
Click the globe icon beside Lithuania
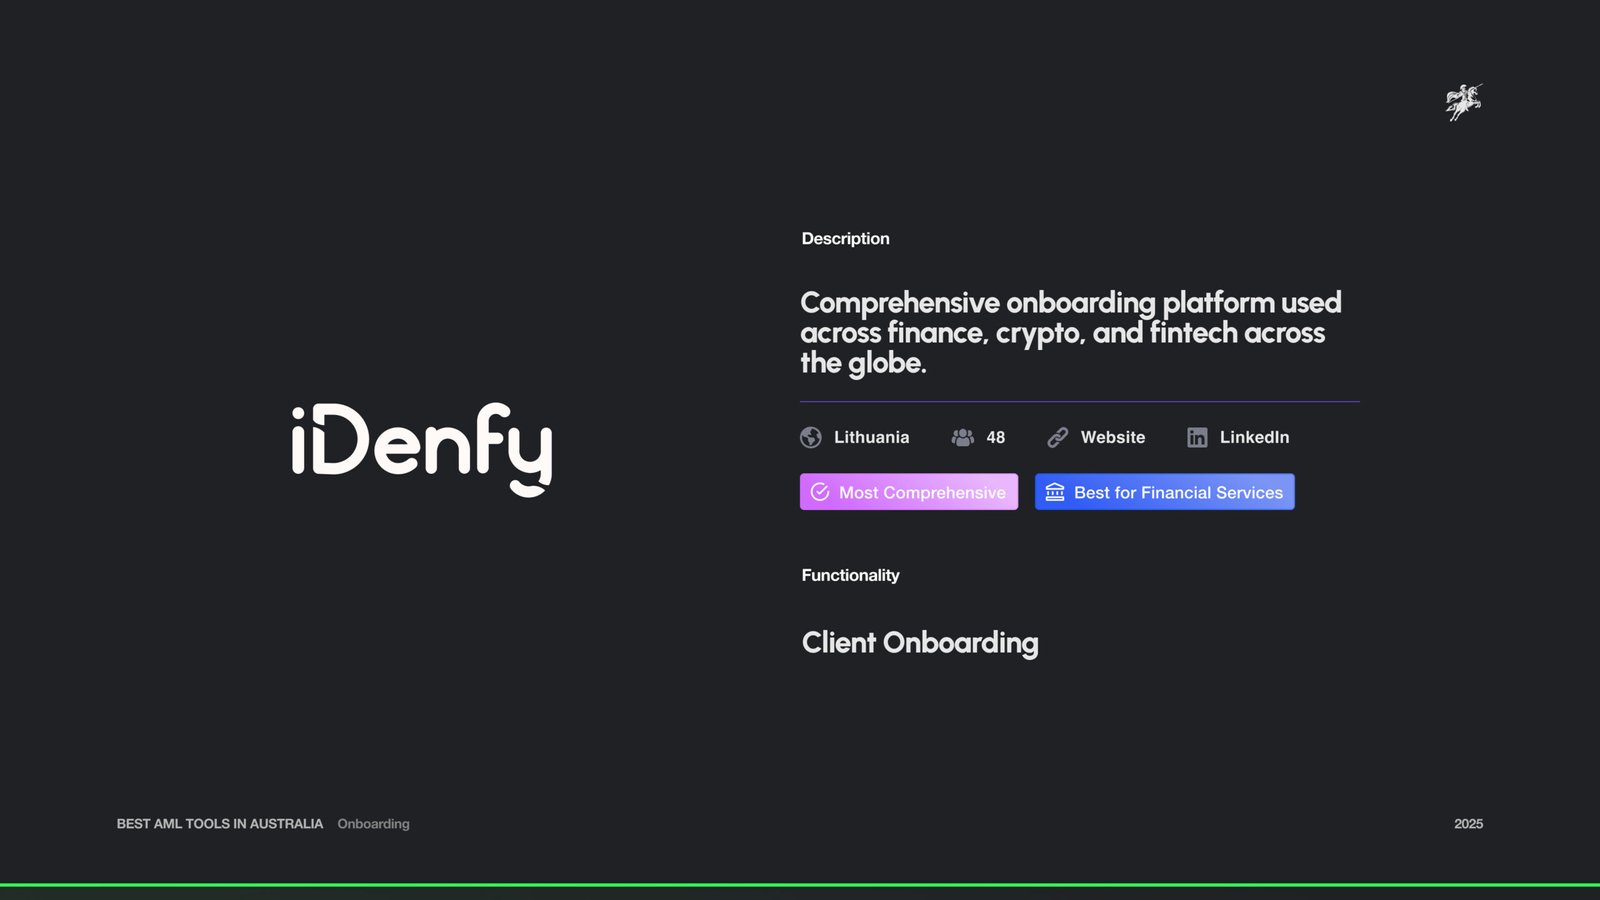point(811,437)
